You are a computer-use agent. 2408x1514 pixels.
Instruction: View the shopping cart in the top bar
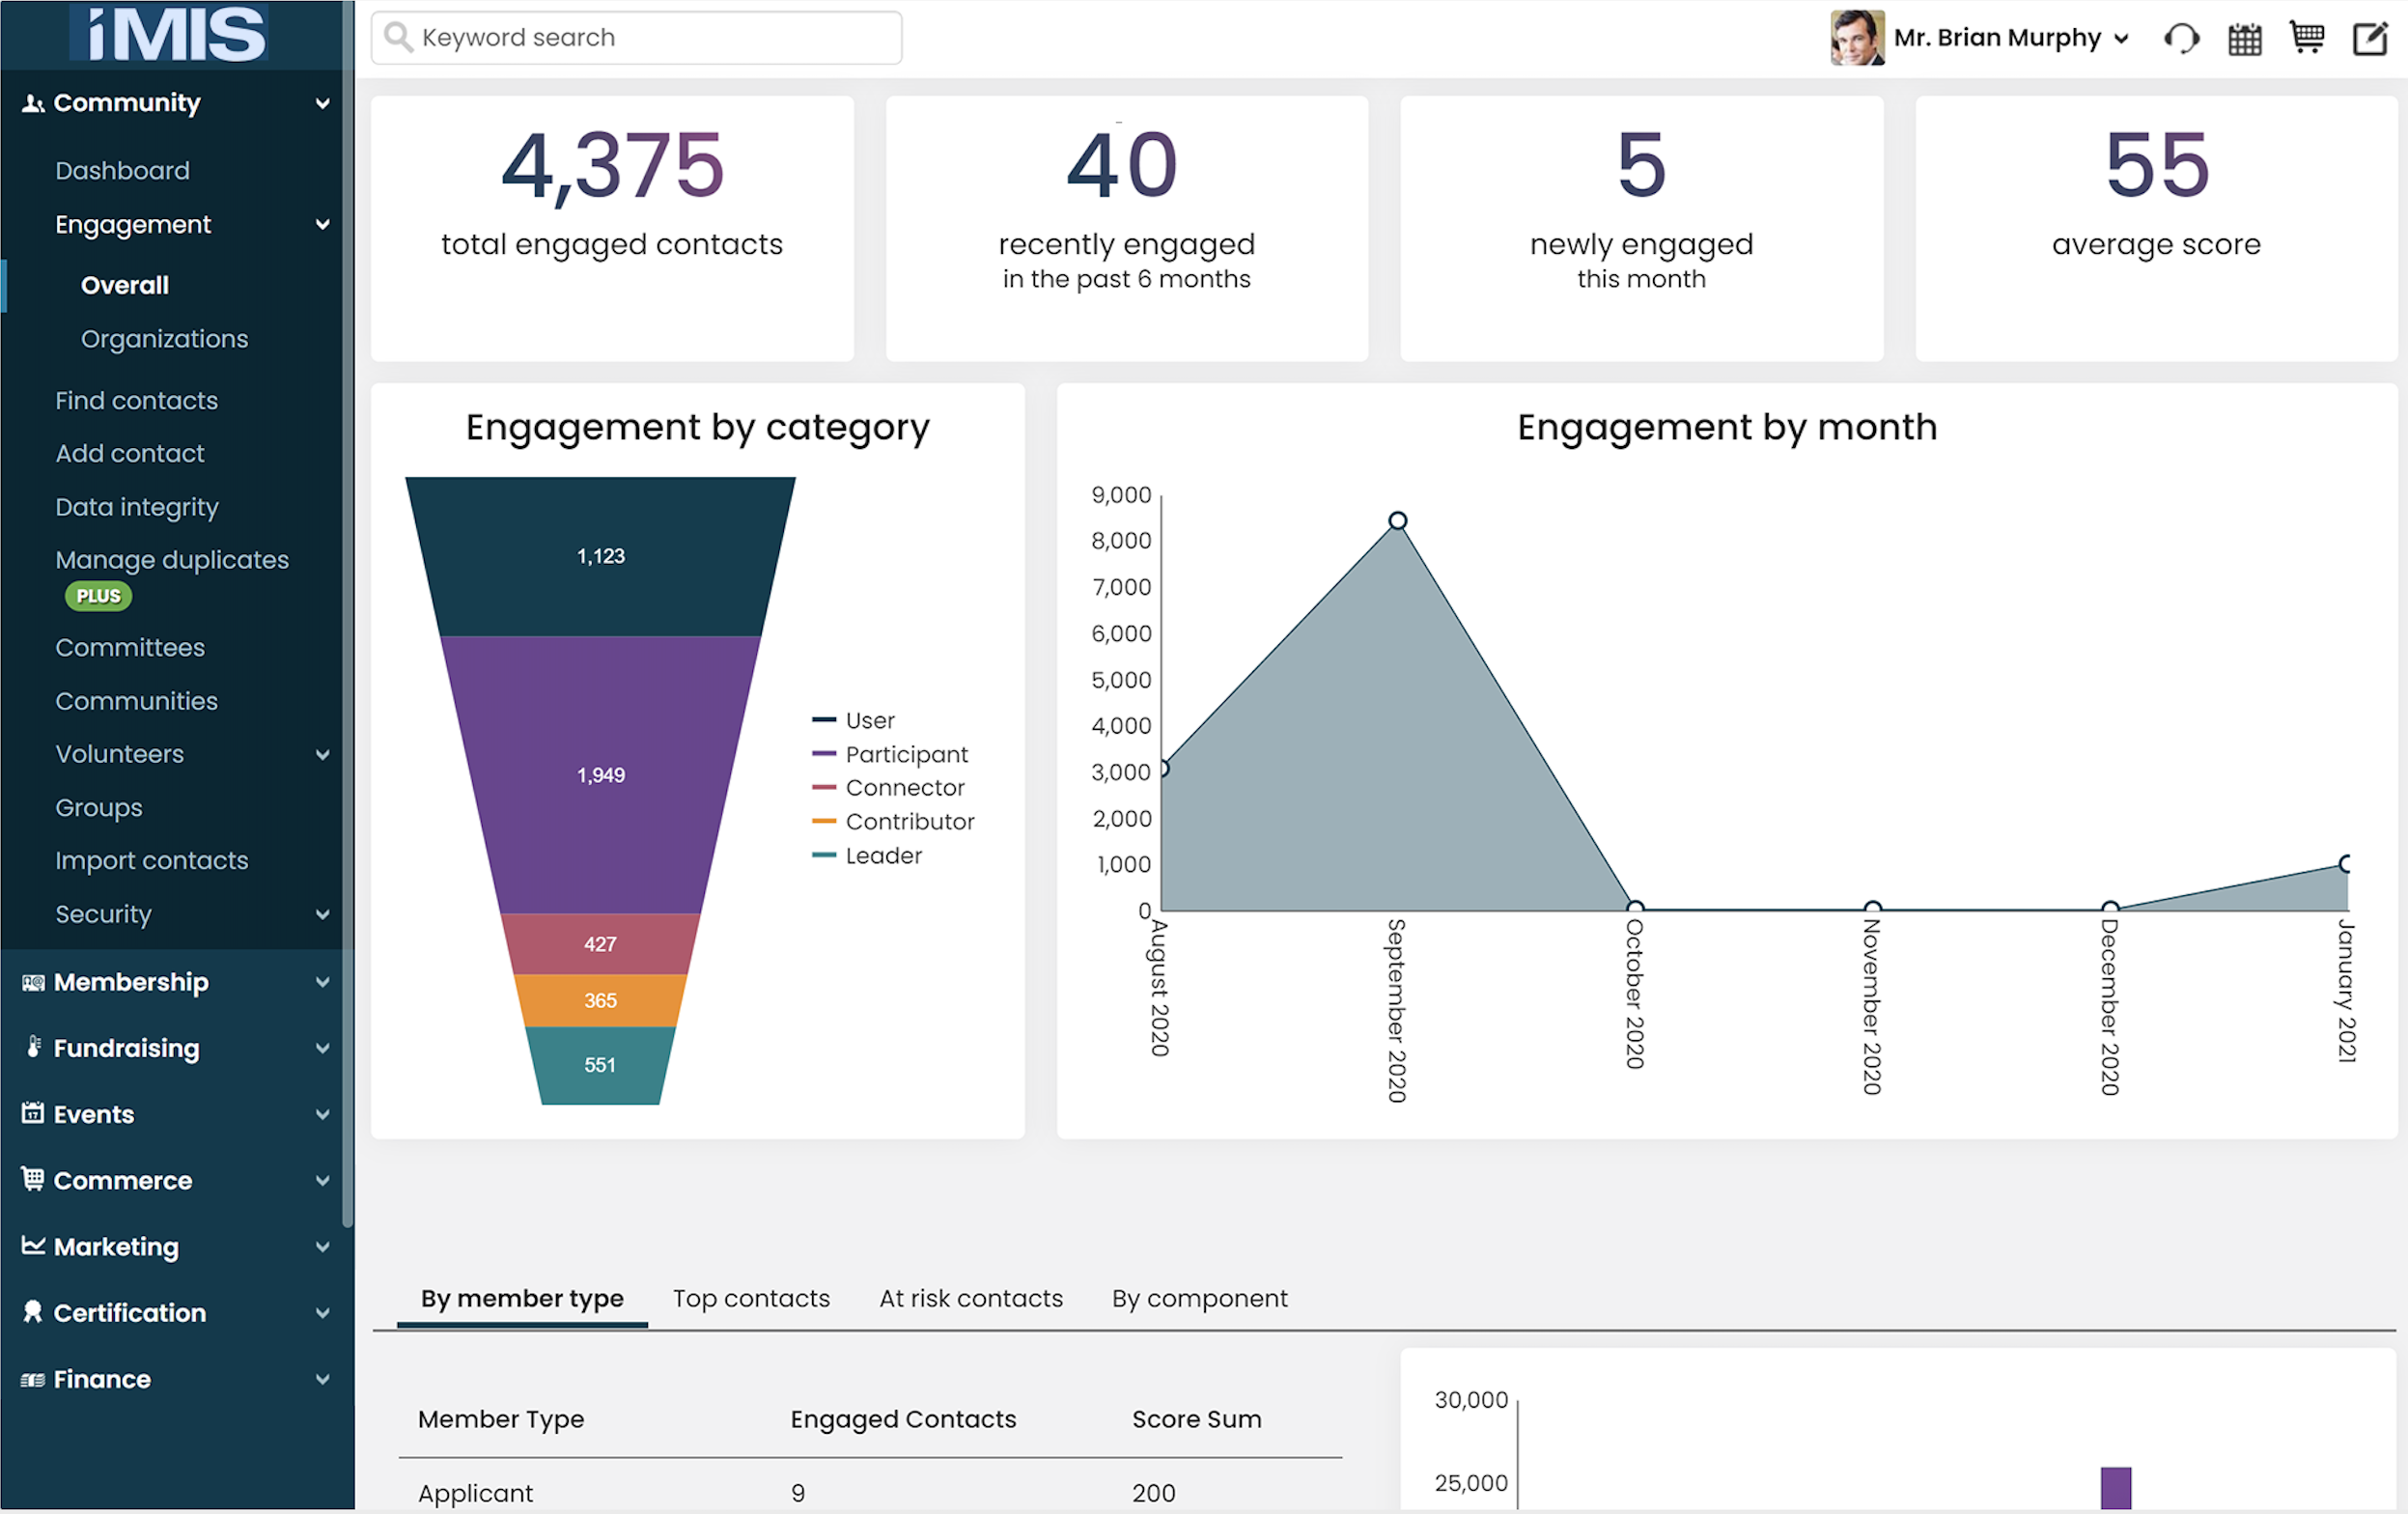(2307, 38)
